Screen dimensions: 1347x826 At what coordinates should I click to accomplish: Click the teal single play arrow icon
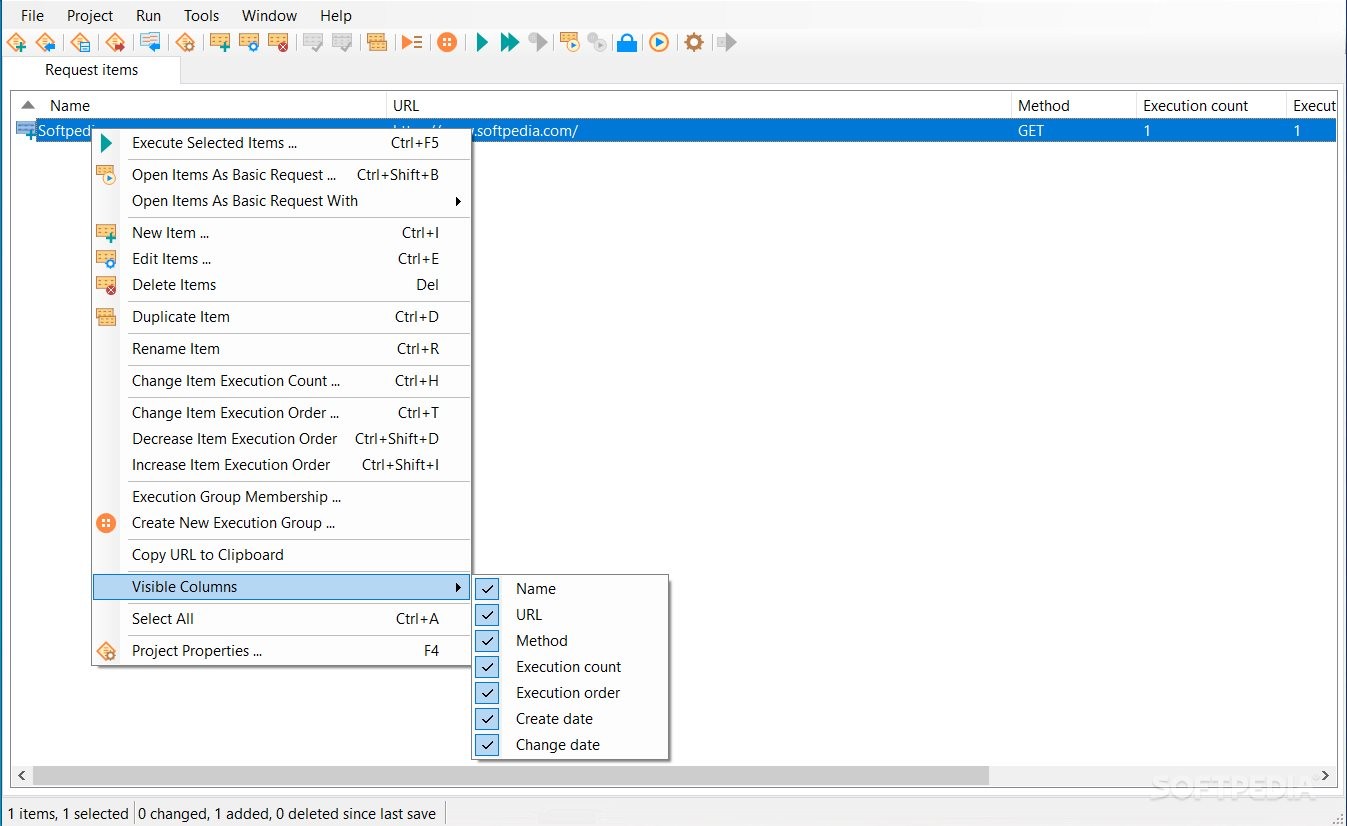click(482, 42)
